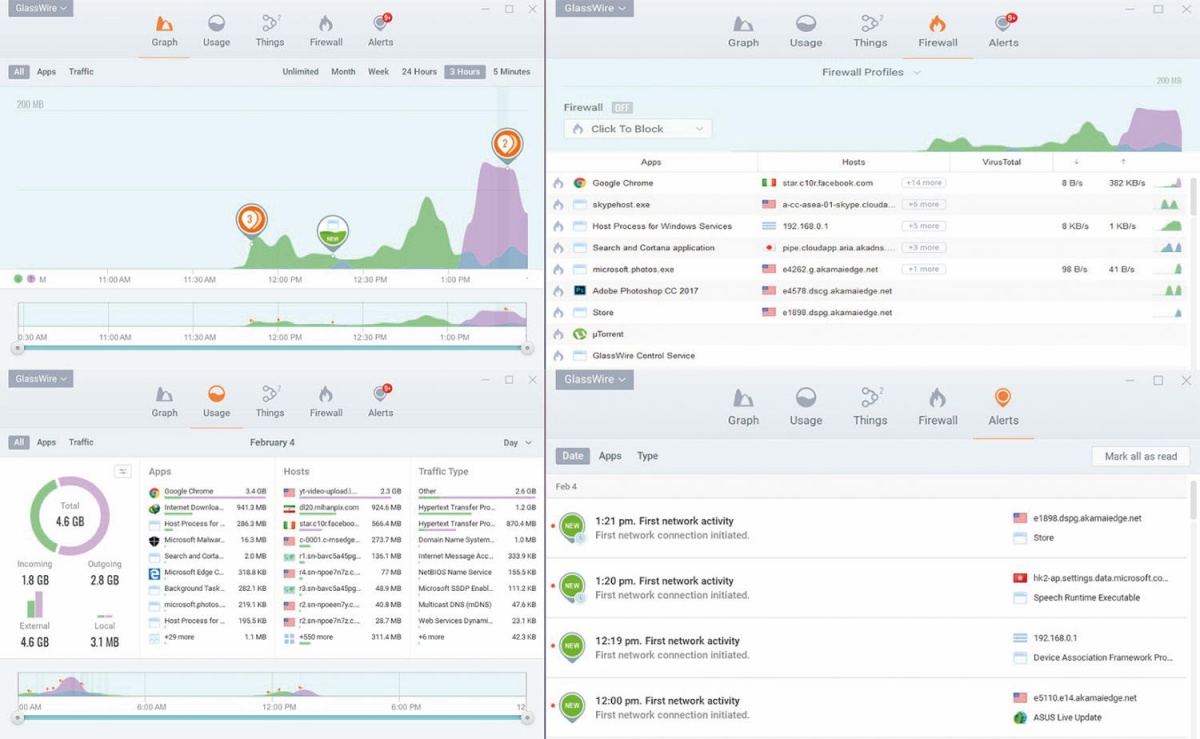Image resolution: width=1200 pixels, height=739 pixels.
Task: Click the Mark all as read button
Action: 1141,456
